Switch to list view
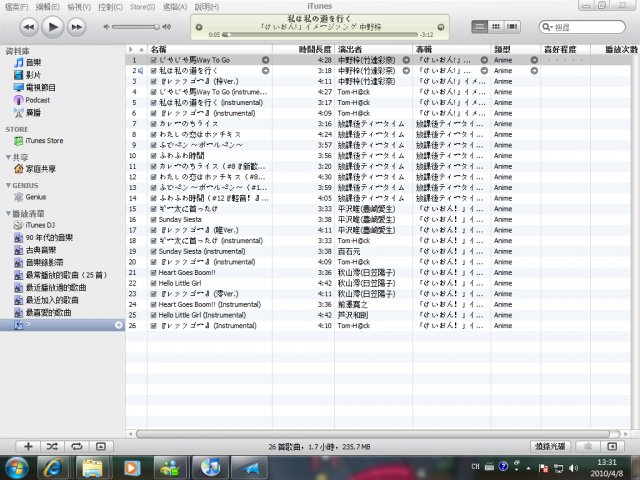The image size is (640, 480). pos(480,27)
